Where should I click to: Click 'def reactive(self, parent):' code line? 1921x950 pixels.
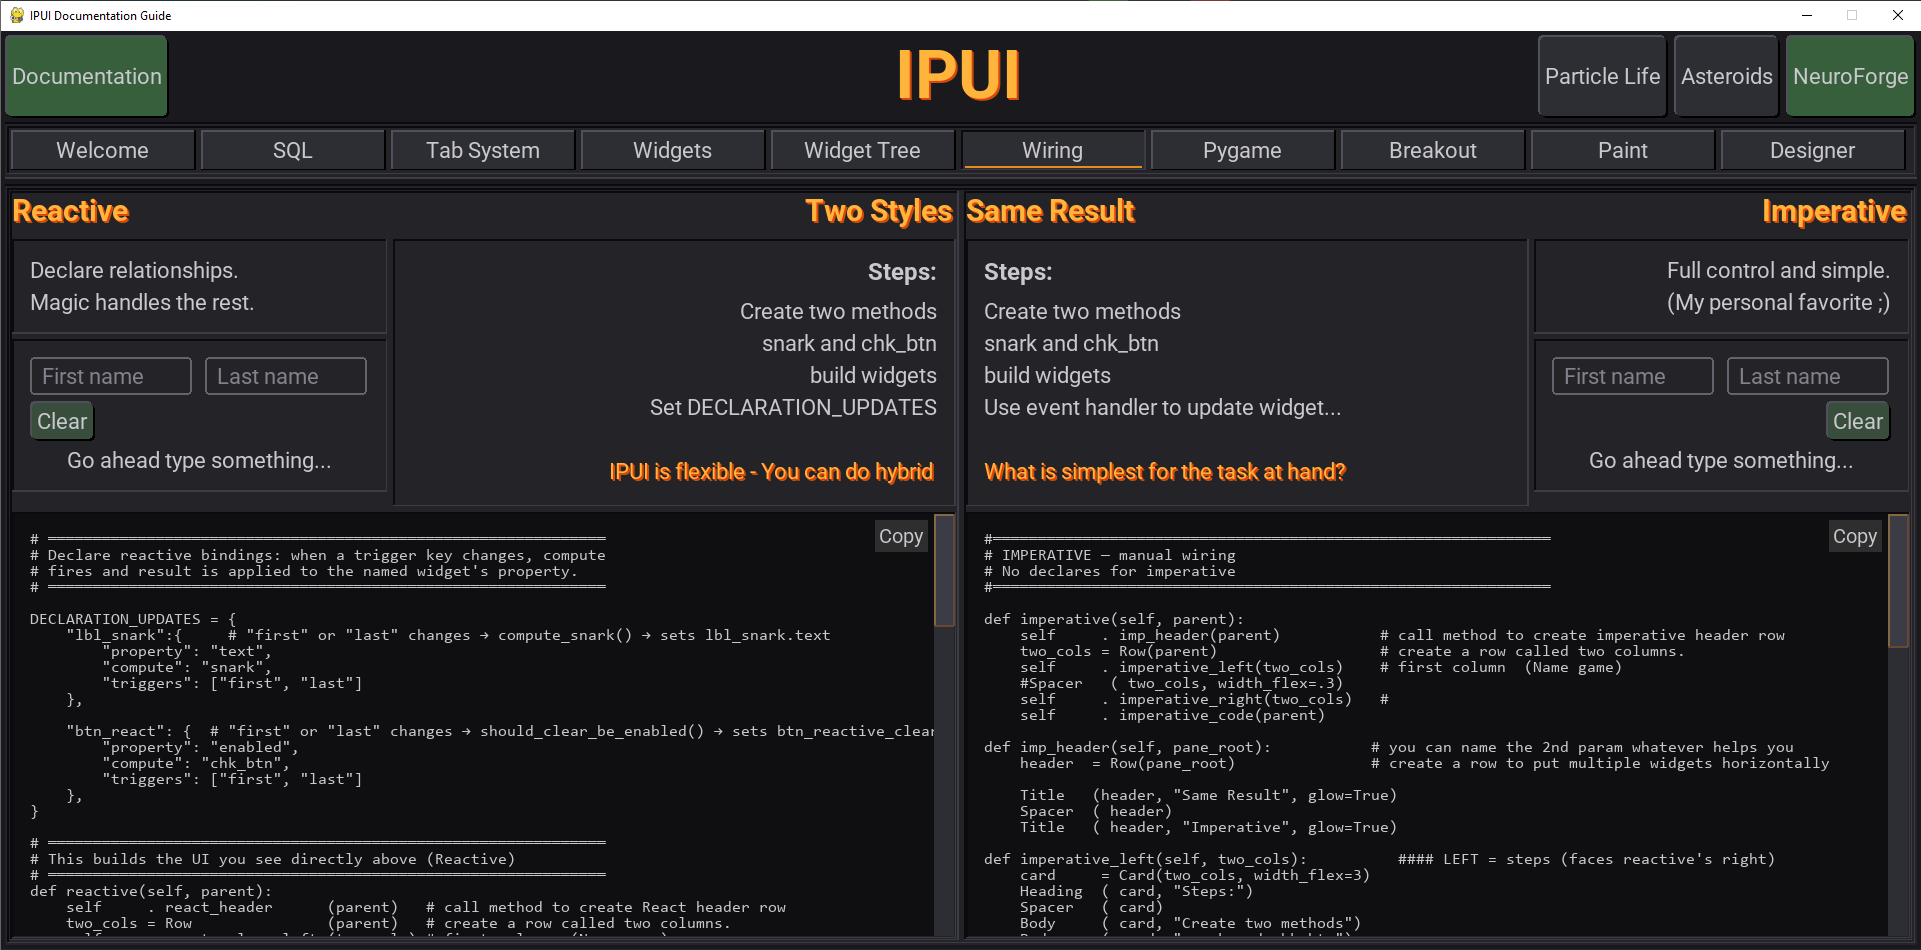coord(151,891)
